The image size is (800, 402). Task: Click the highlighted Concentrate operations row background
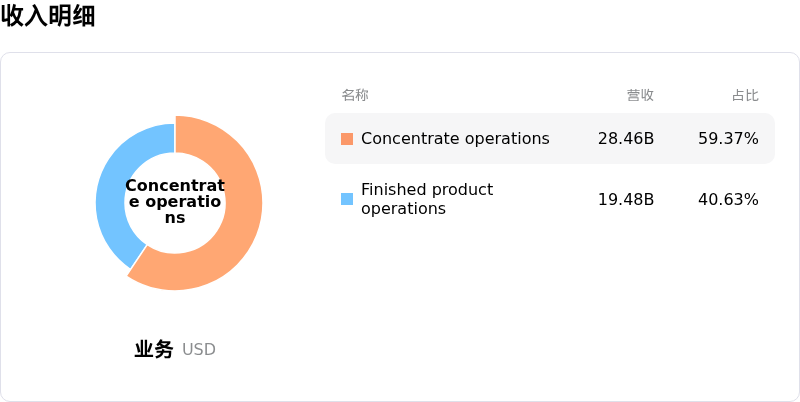[550, 138]
